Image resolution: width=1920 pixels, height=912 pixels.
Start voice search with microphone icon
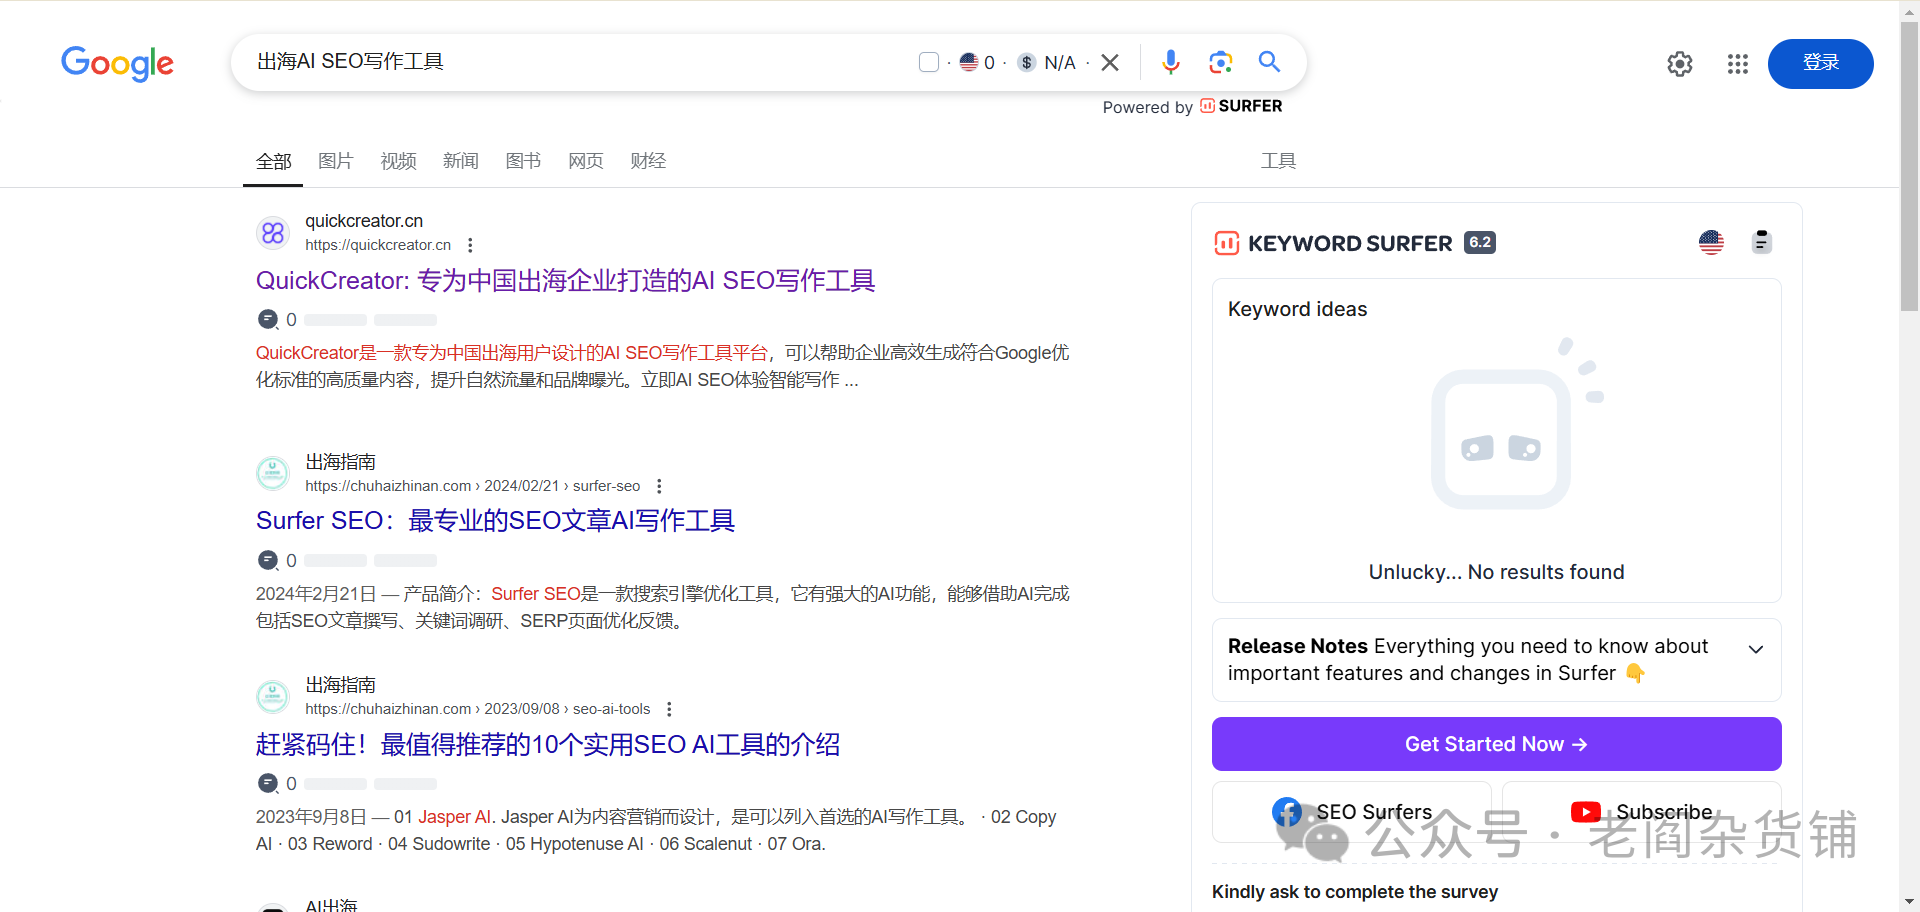pyautogui.click(x=1171, y=62)
